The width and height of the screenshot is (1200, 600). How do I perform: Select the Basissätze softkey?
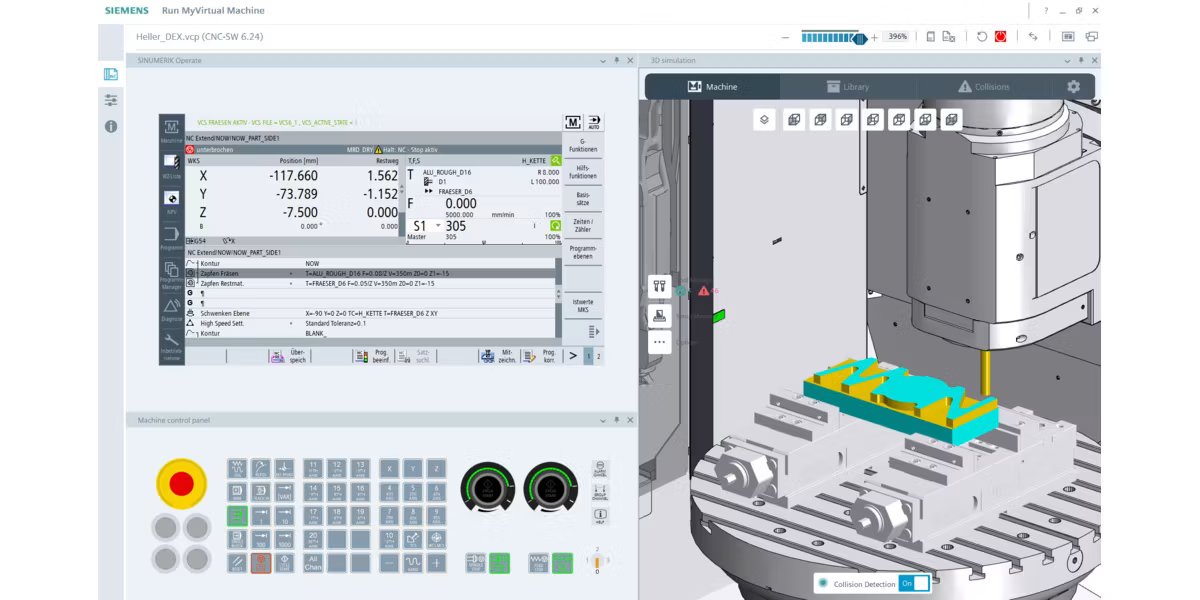coord(583,198)
